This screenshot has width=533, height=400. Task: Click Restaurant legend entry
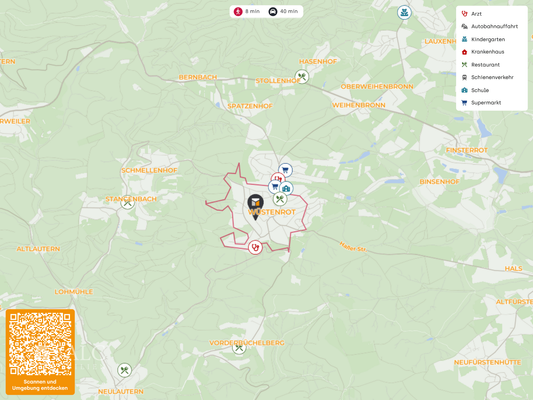480,65
